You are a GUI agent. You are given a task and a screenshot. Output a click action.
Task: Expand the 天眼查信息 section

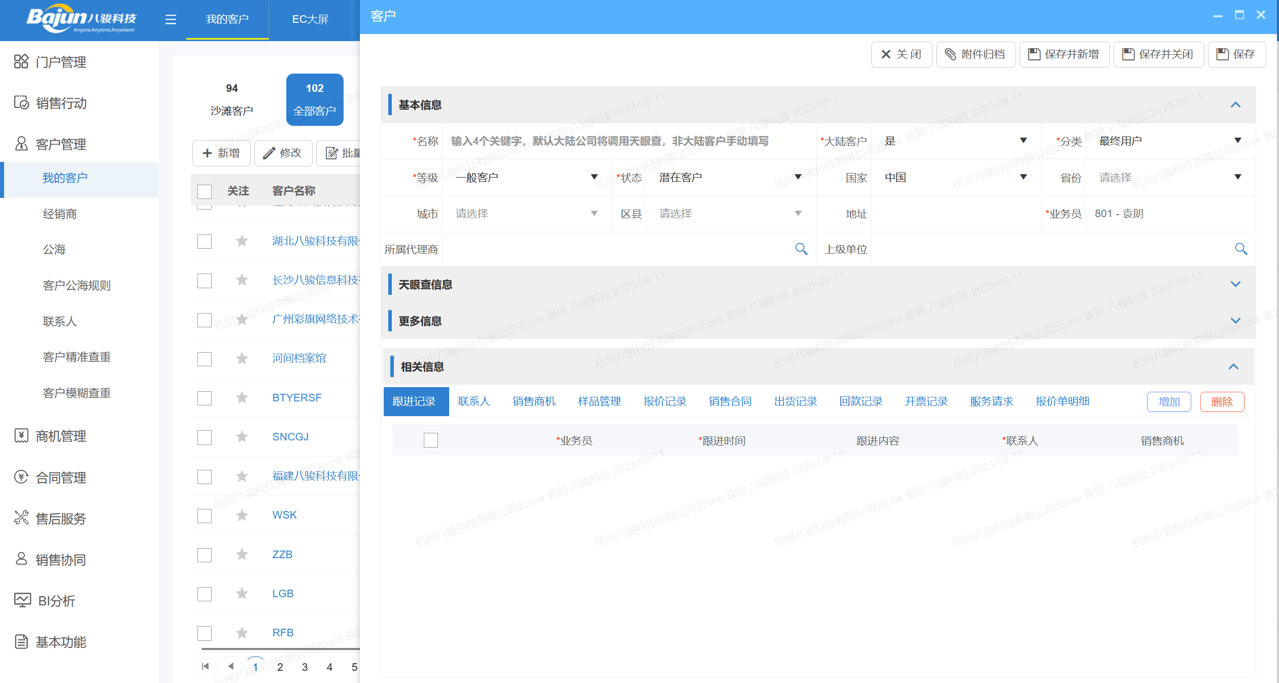point(1233,284)
